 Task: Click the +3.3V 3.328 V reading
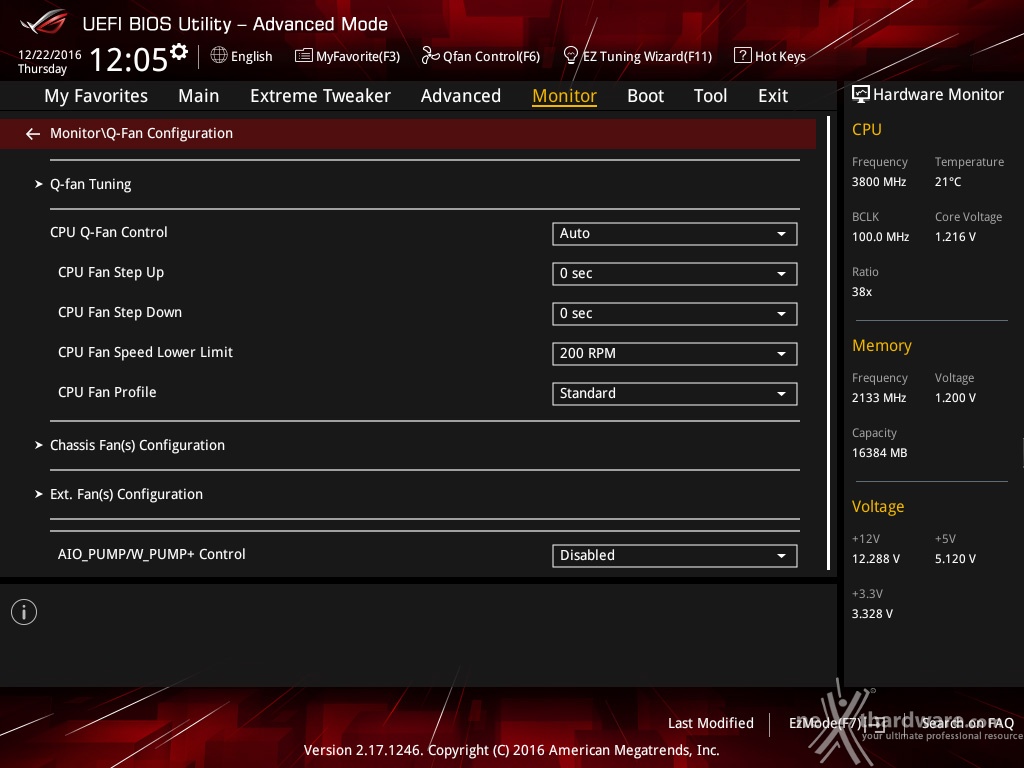point(872,614)
